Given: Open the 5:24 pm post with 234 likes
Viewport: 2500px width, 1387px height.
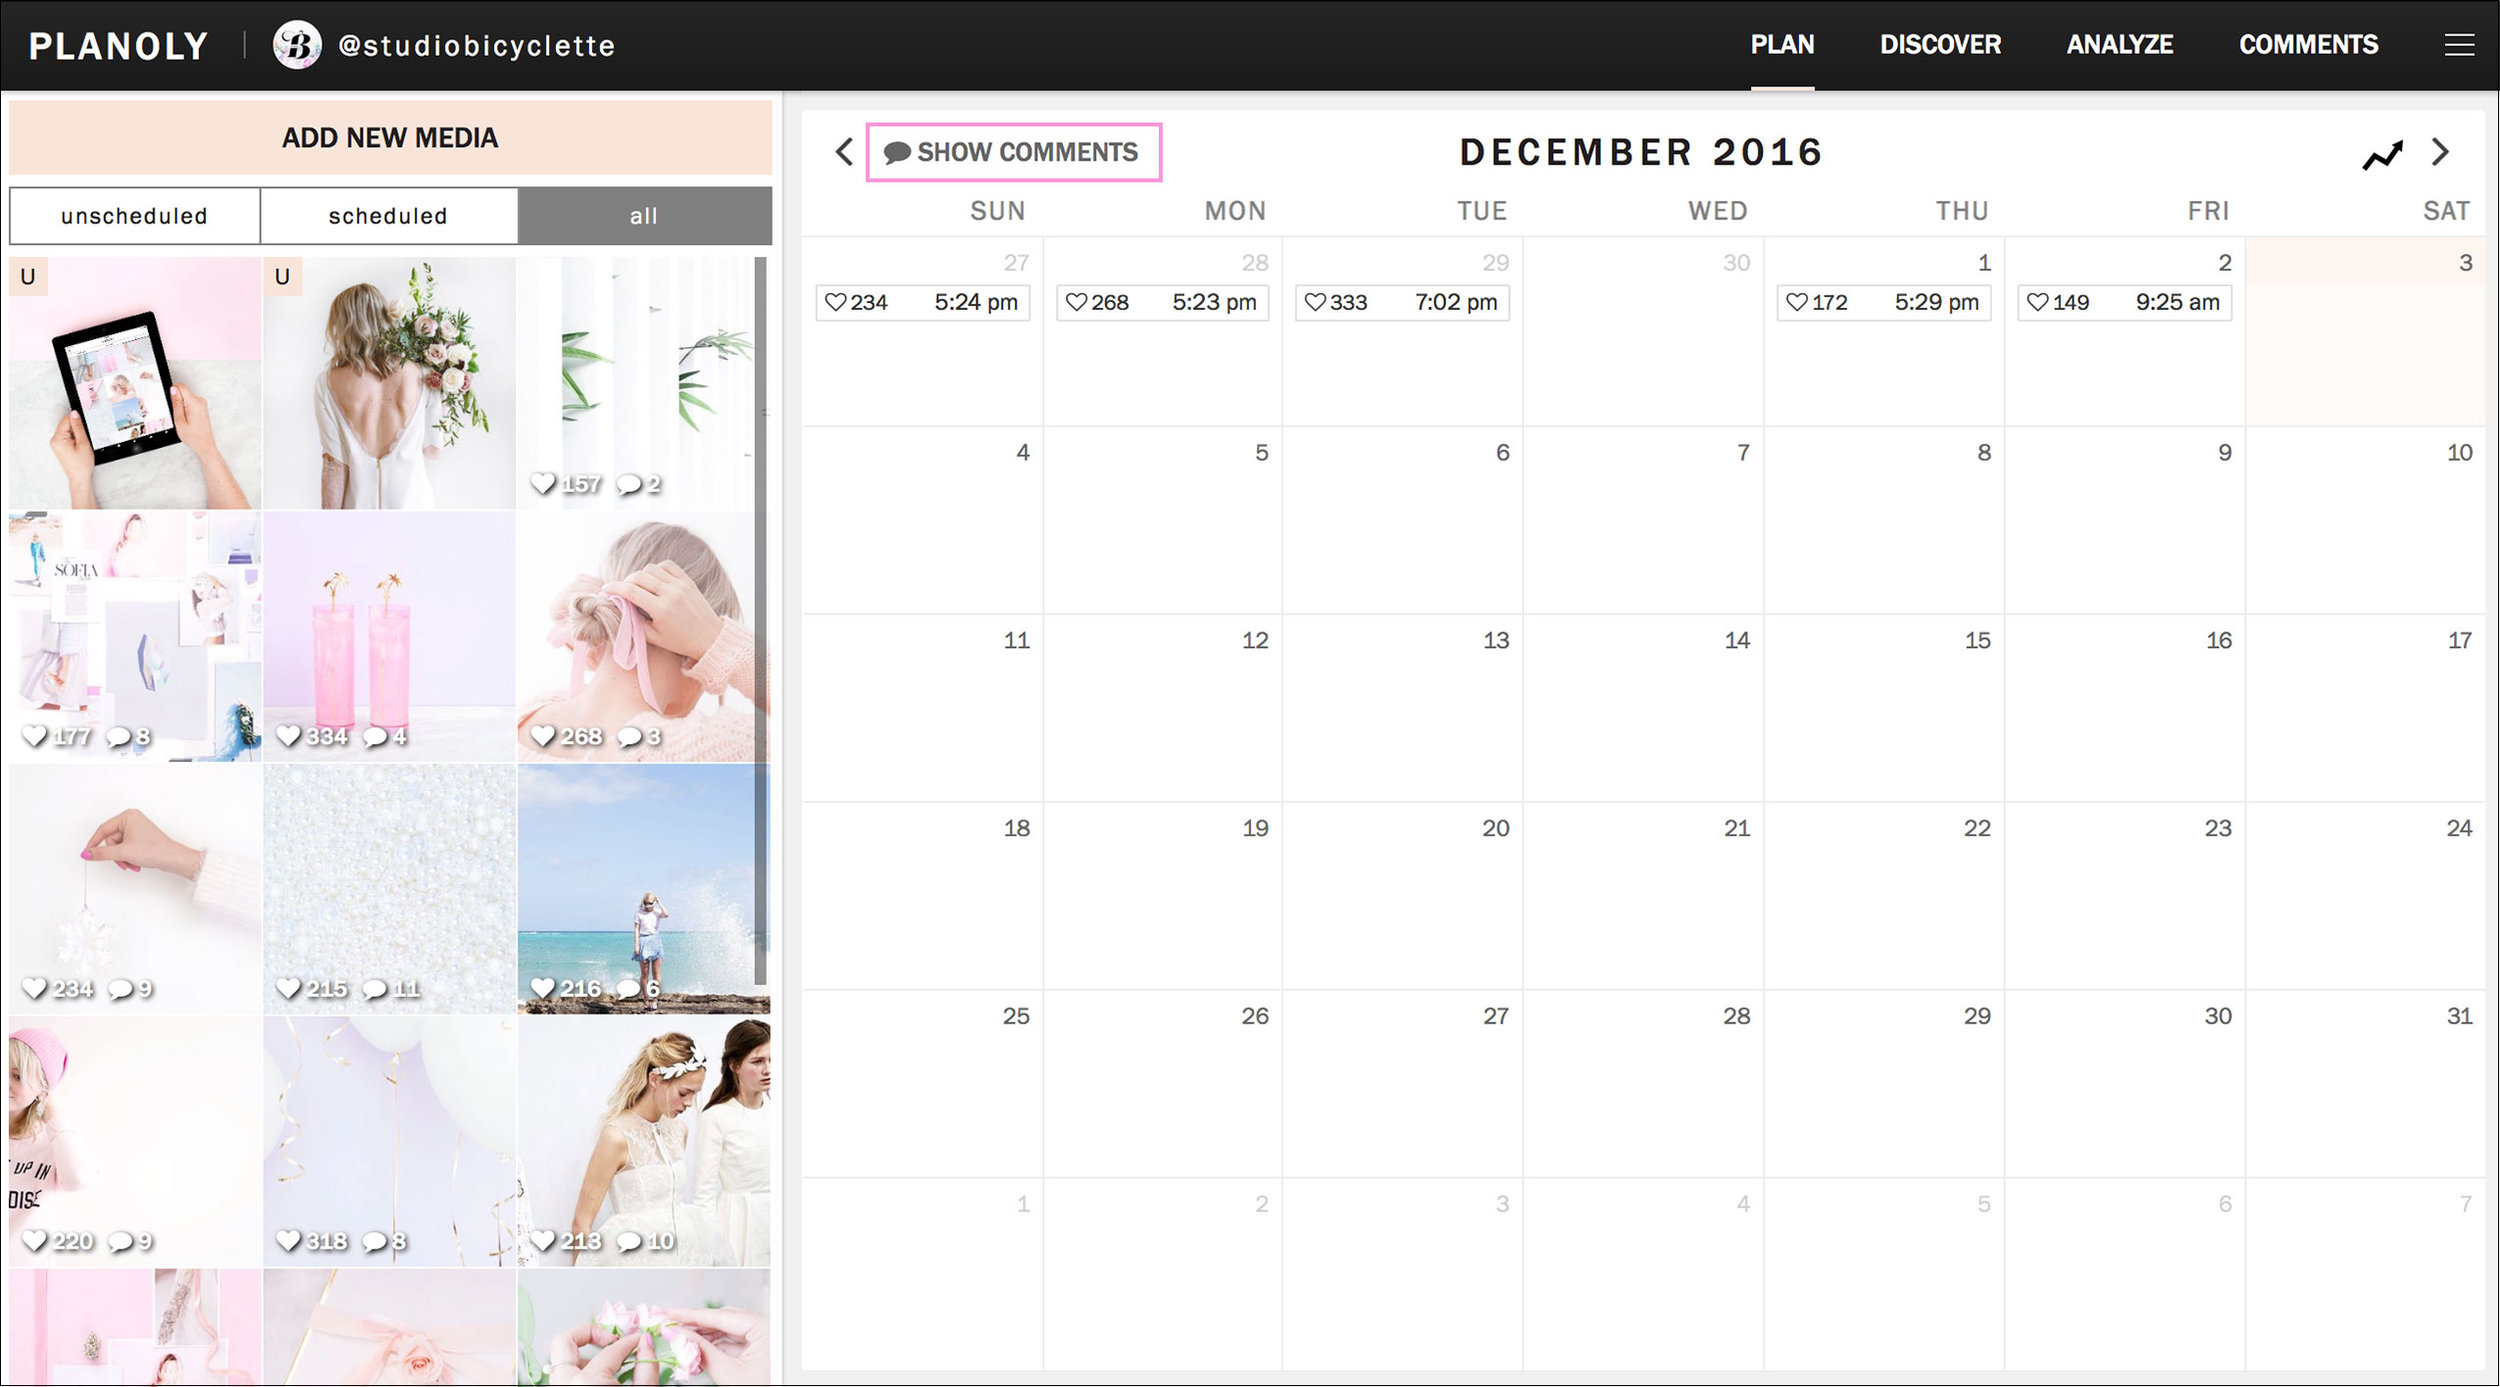Looking at the screenshot, I should click(x=922, y=302).
